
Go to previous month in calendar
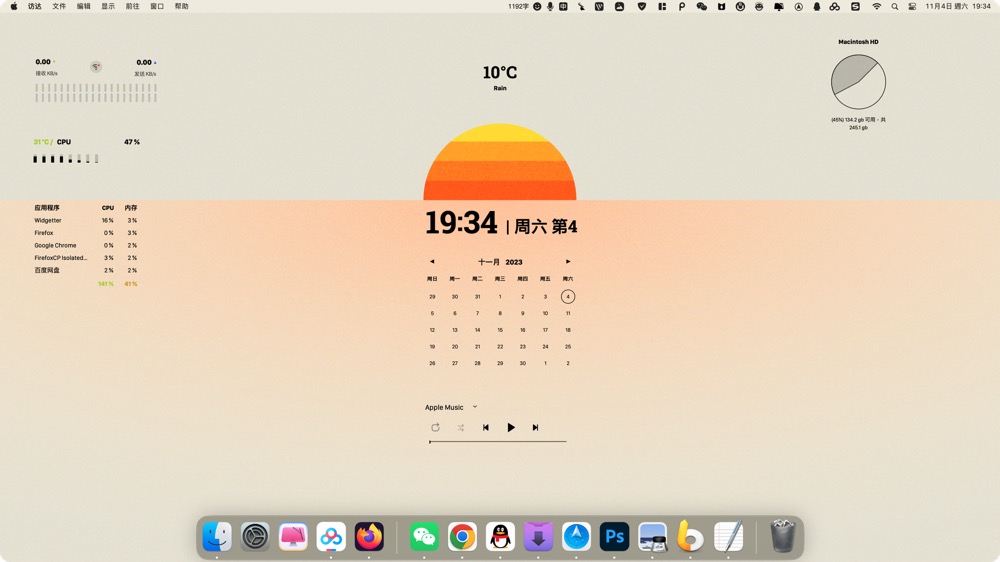coord(432,262)
